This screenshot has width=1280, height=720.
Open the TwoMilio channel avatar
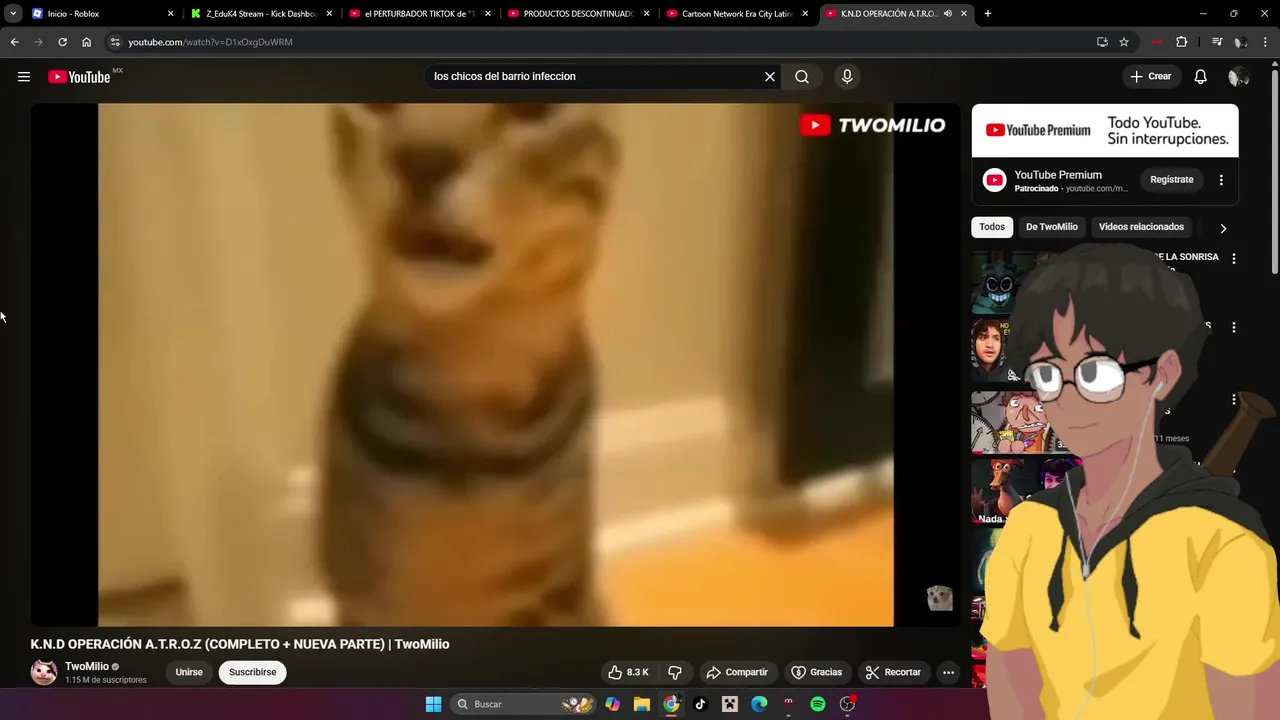[44, 672]
